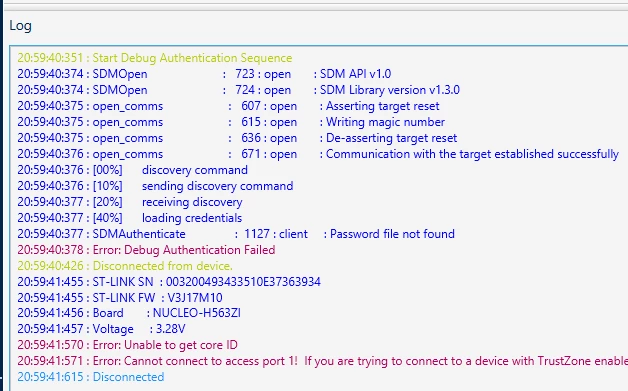The image size is (628, 391).
Task: Click the 'SDM Library version v1.3.0' line
Action: 238,90
